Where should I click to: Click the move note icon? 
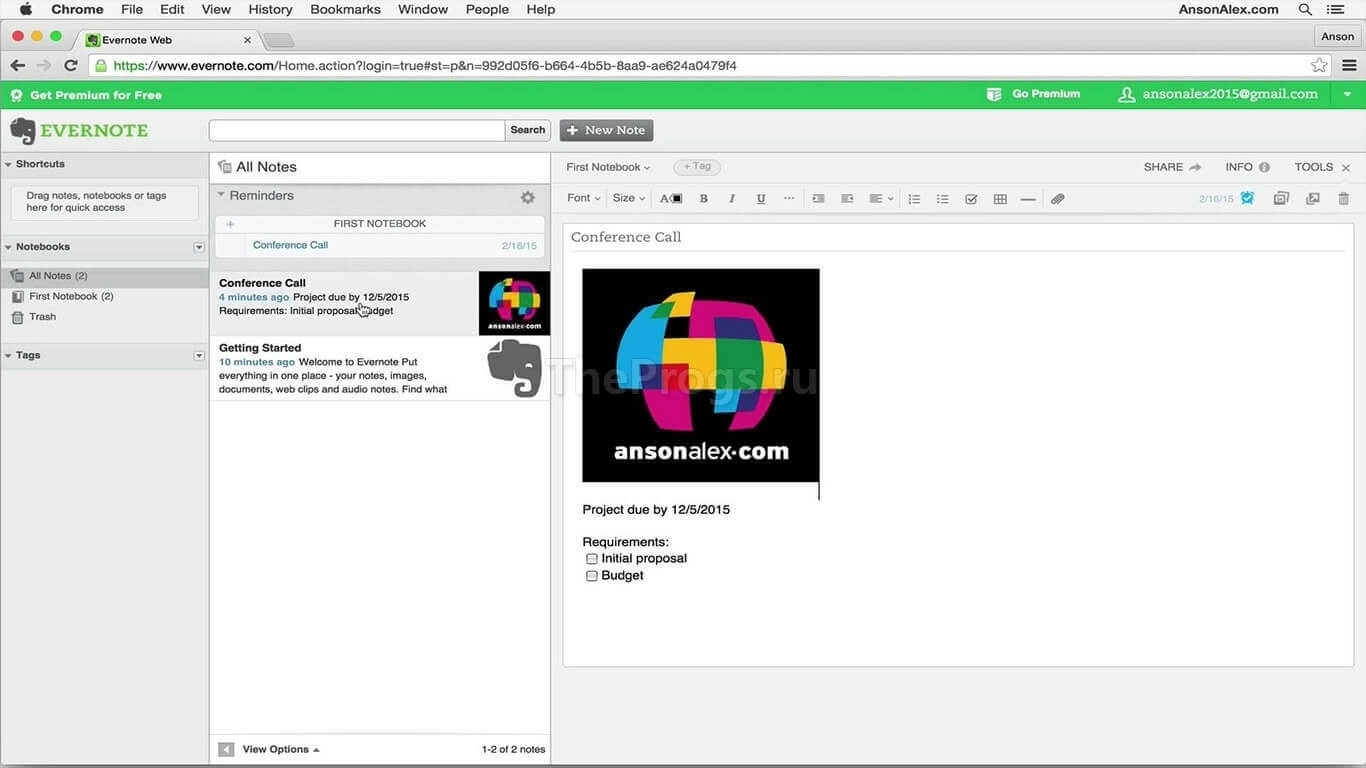(x=1313, y=198)
